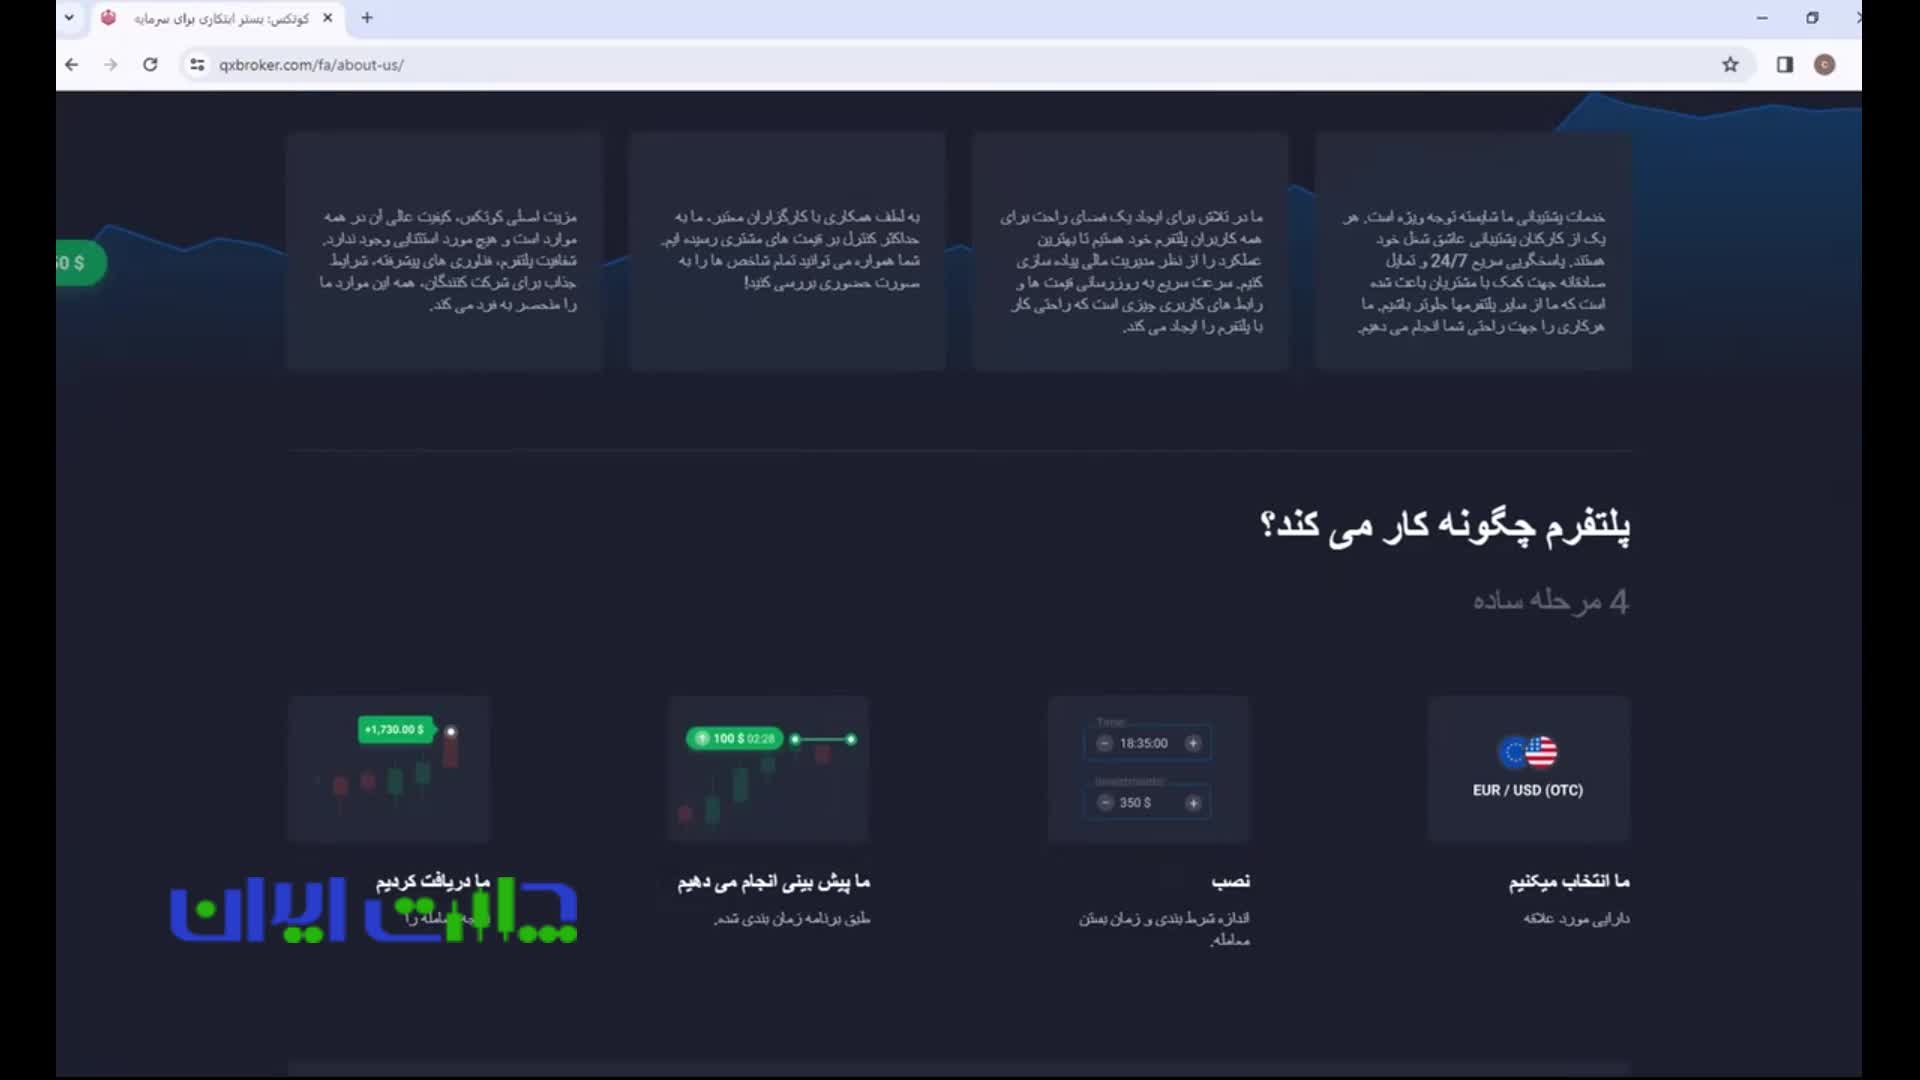Viewport: 1920px width, 1080px height.
Task: Open the browser side panel icon
Action: tap(1784, 65)
